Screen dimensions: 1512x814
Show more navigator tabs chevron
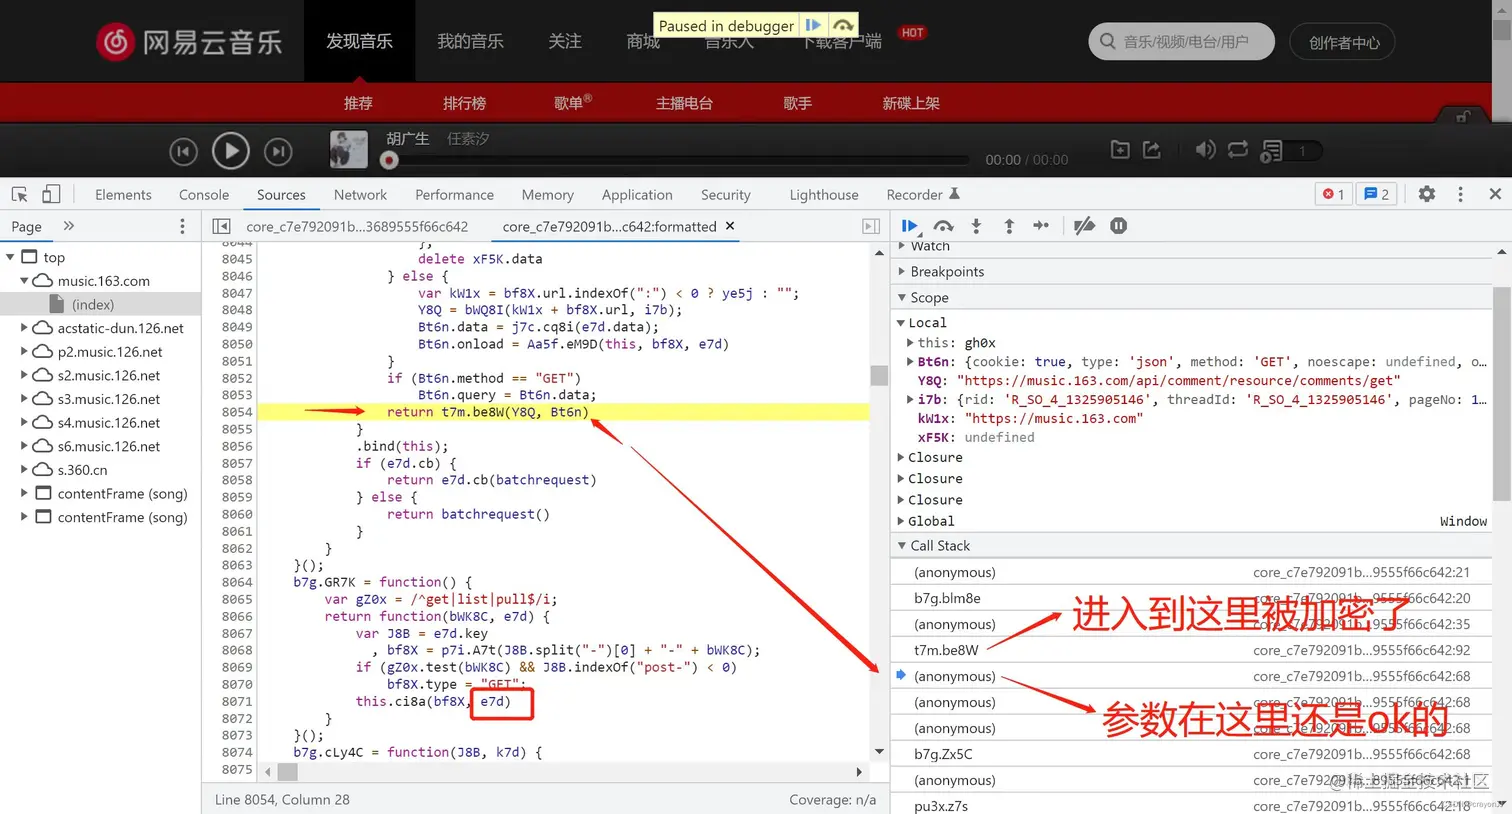point(69,226)
